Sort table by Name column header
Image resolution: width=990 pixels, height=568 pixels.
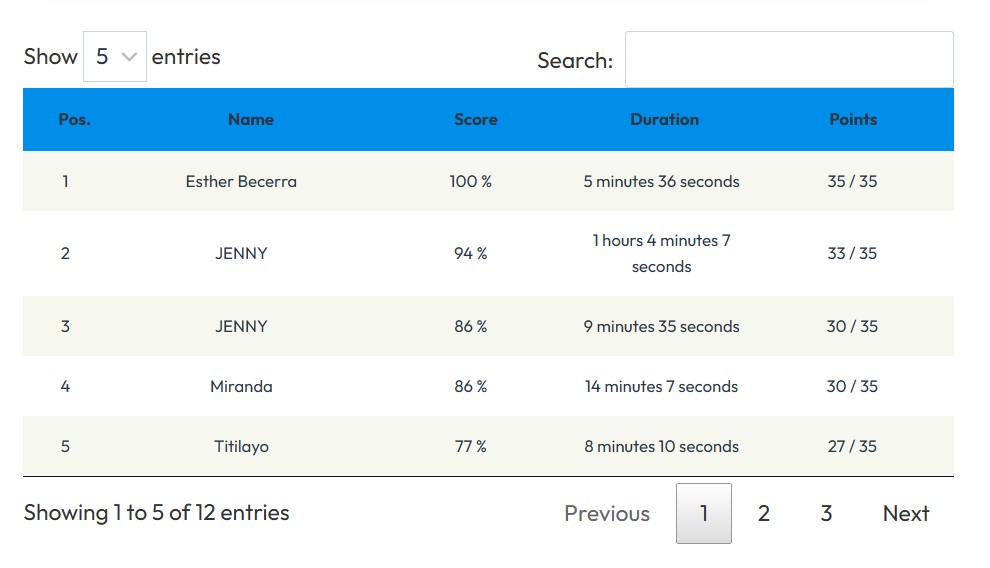250,119
